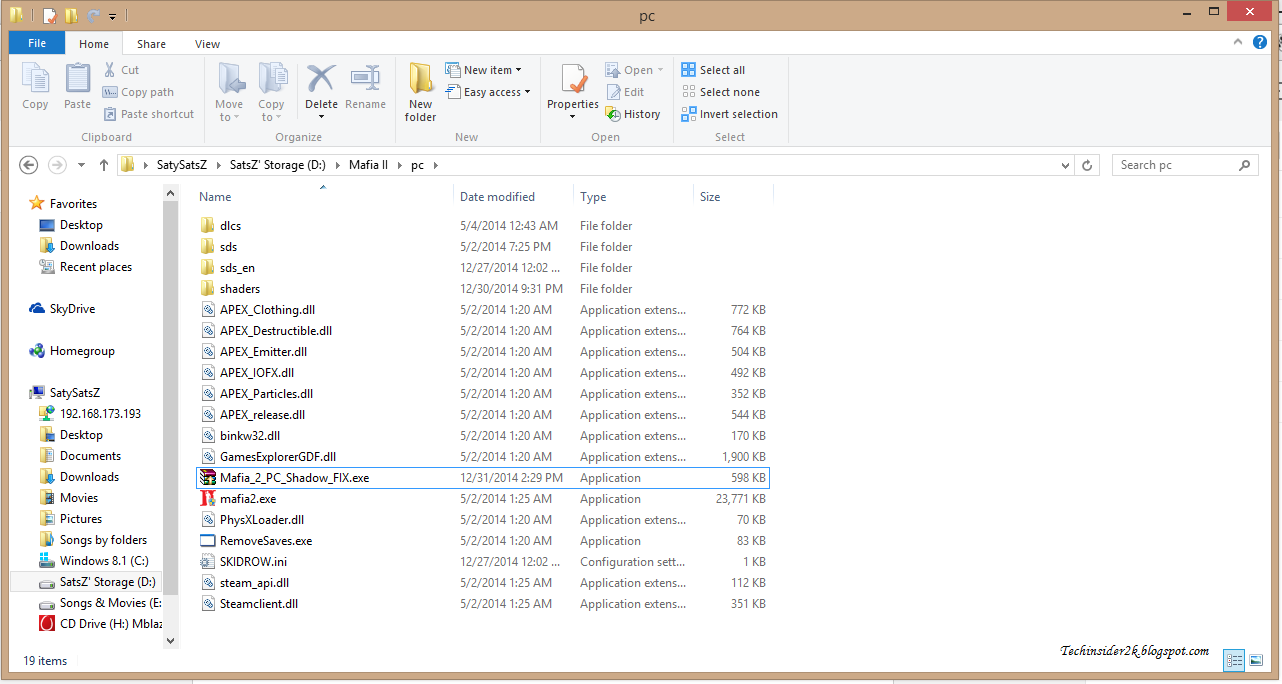Switch to Large icons view
Screen dimensions: 1282x684
point(1256,660)
